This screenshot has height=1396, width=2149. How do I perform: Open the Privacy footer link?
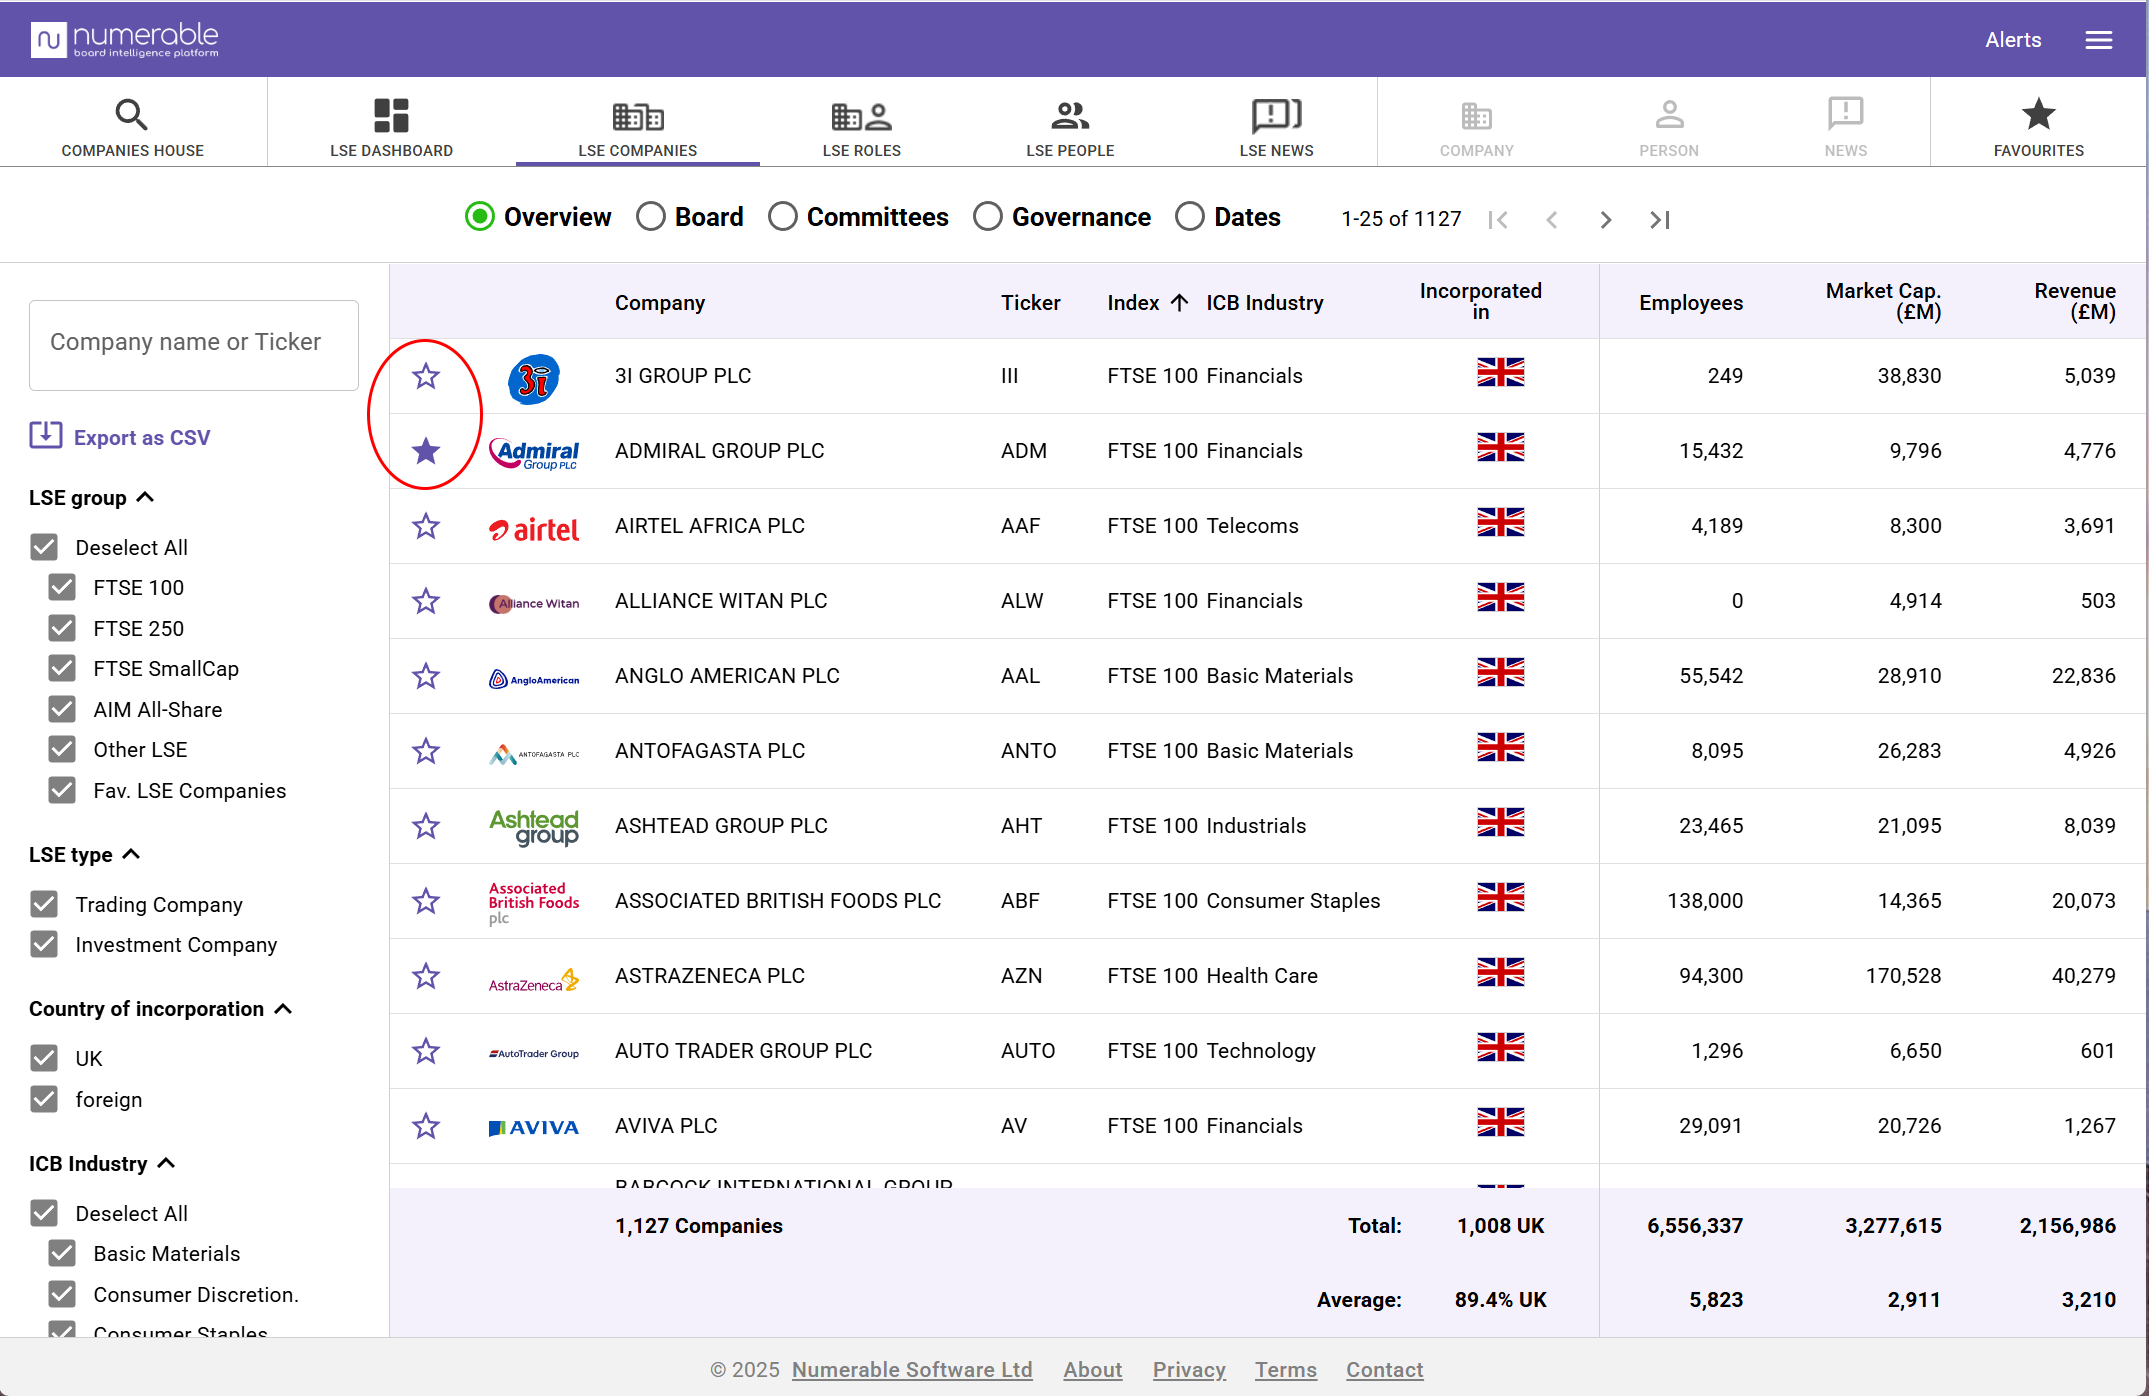pyautogui.click(x=1188, y=1370)
